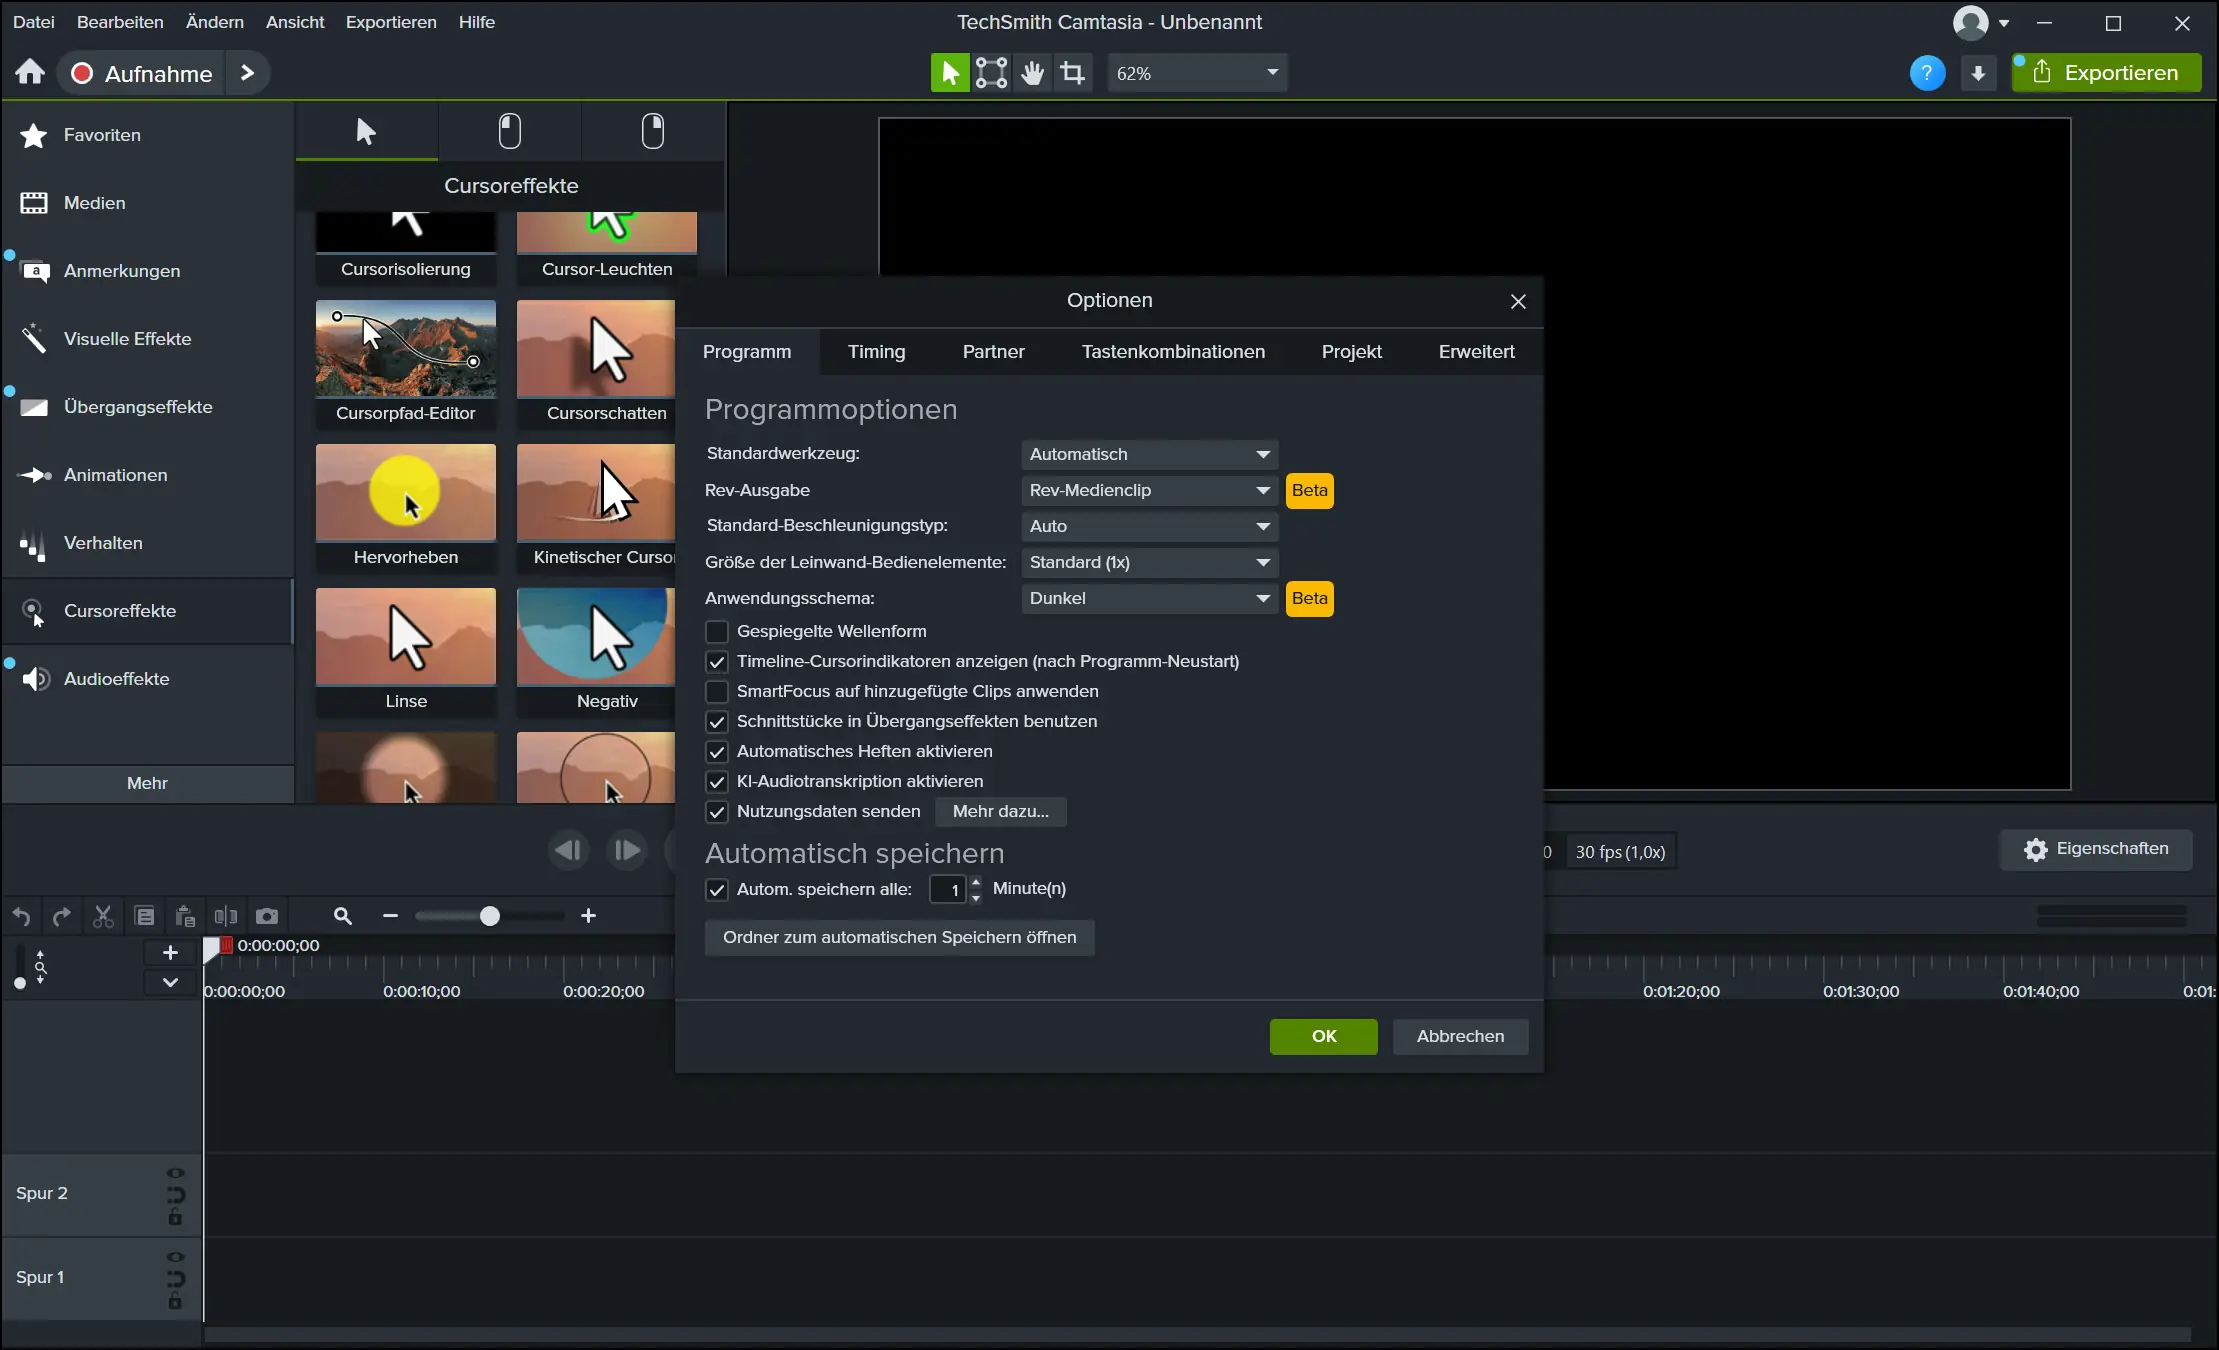The image size is (2219, 1350).
Task: Open the Anwendungsschema dropdown showing Dunkel
Action: pos(1149,598)
